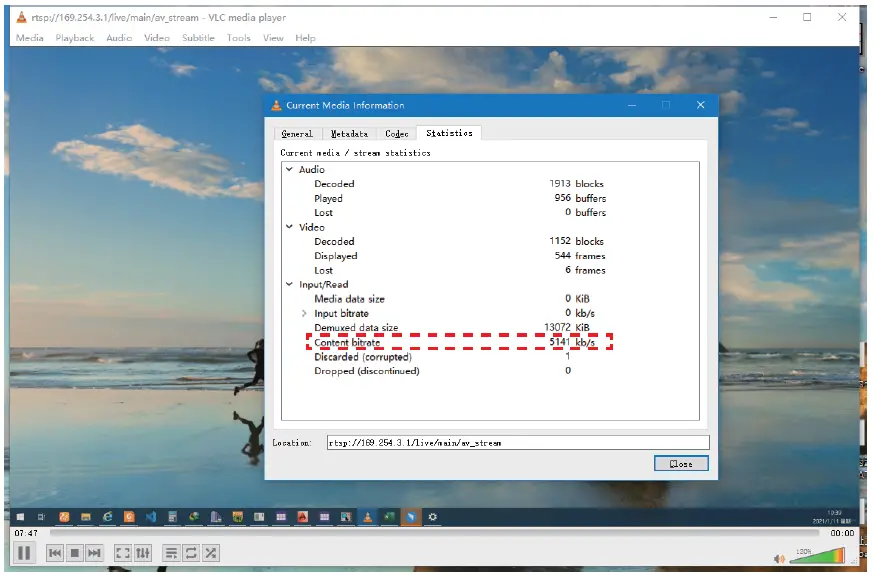Switch to the Metadata tab

pos(349,134)
